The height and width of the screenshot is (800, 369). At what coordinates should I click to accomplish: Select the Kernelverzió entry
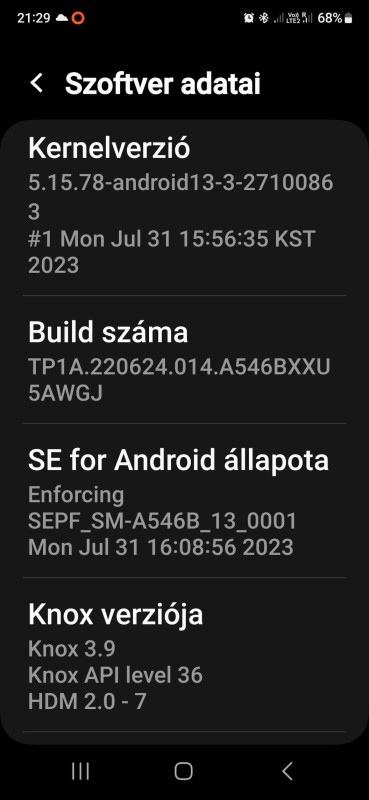point(184,209)
